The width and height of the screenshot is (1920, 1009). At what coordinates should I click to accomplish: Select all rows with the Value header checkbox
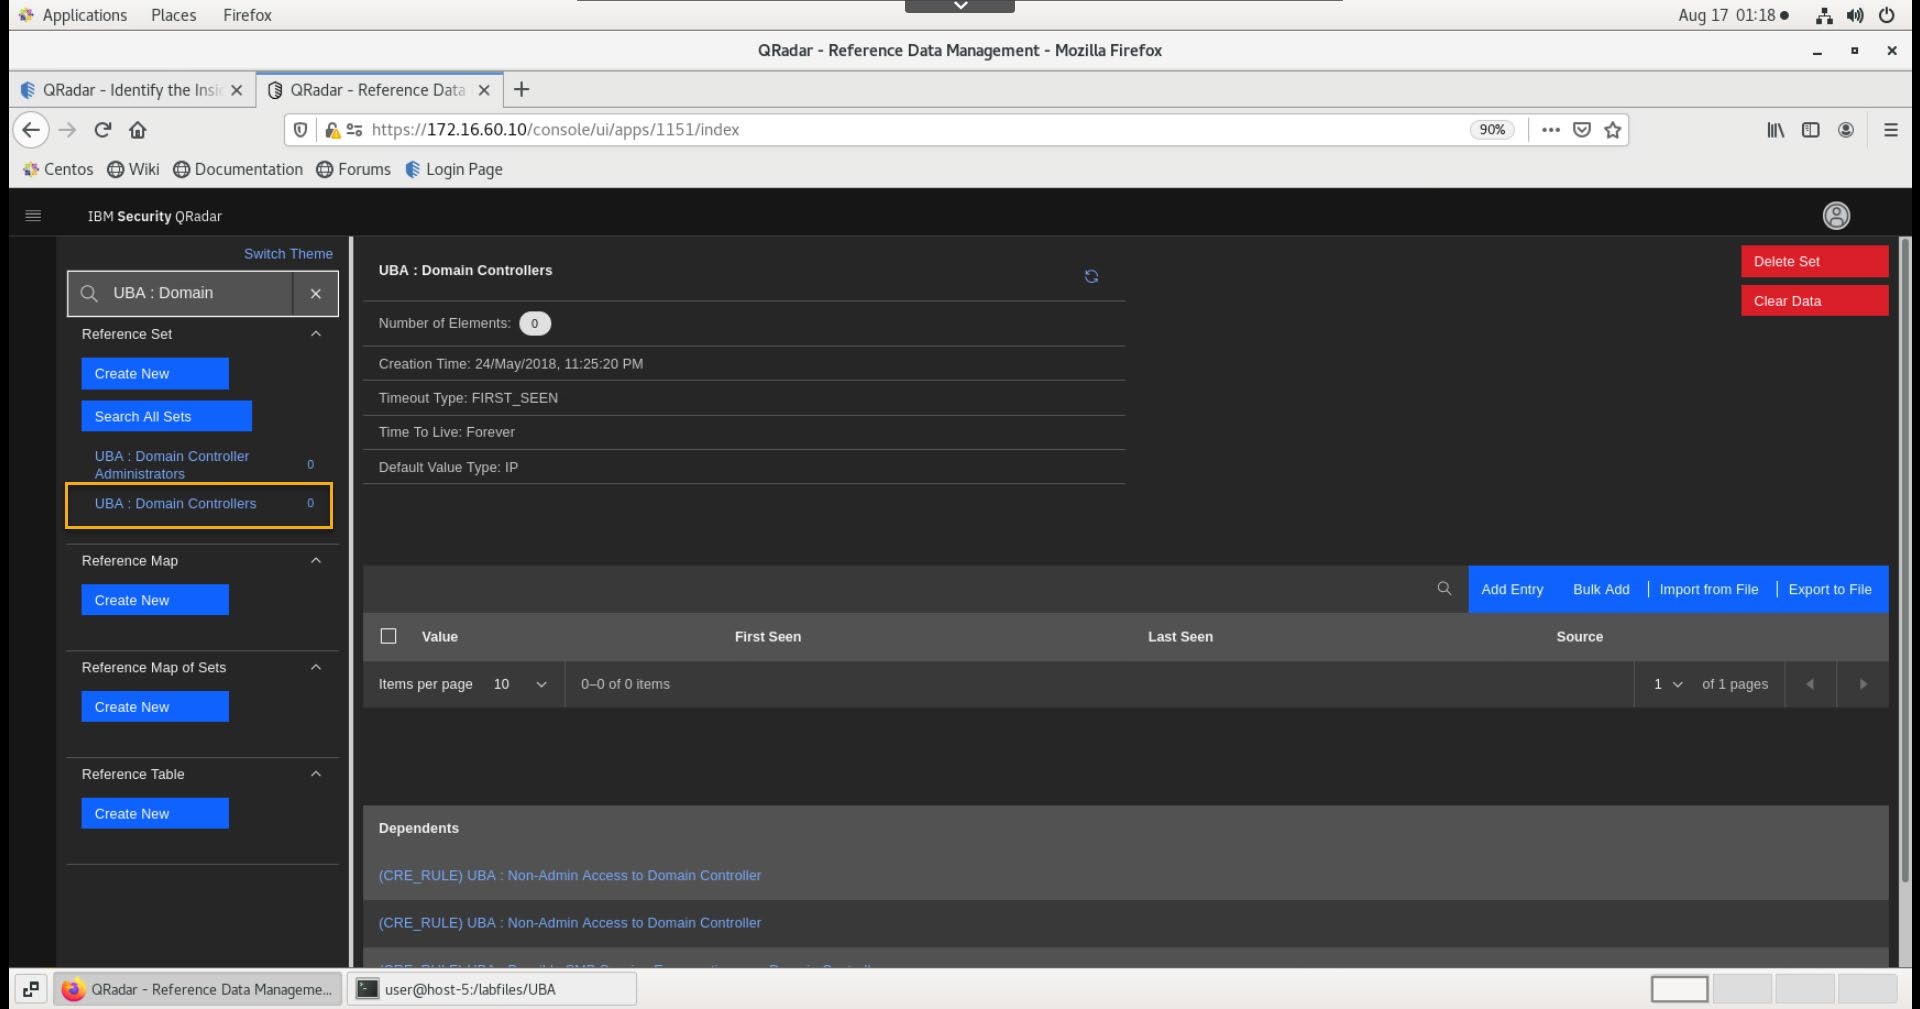coord(389,636)
